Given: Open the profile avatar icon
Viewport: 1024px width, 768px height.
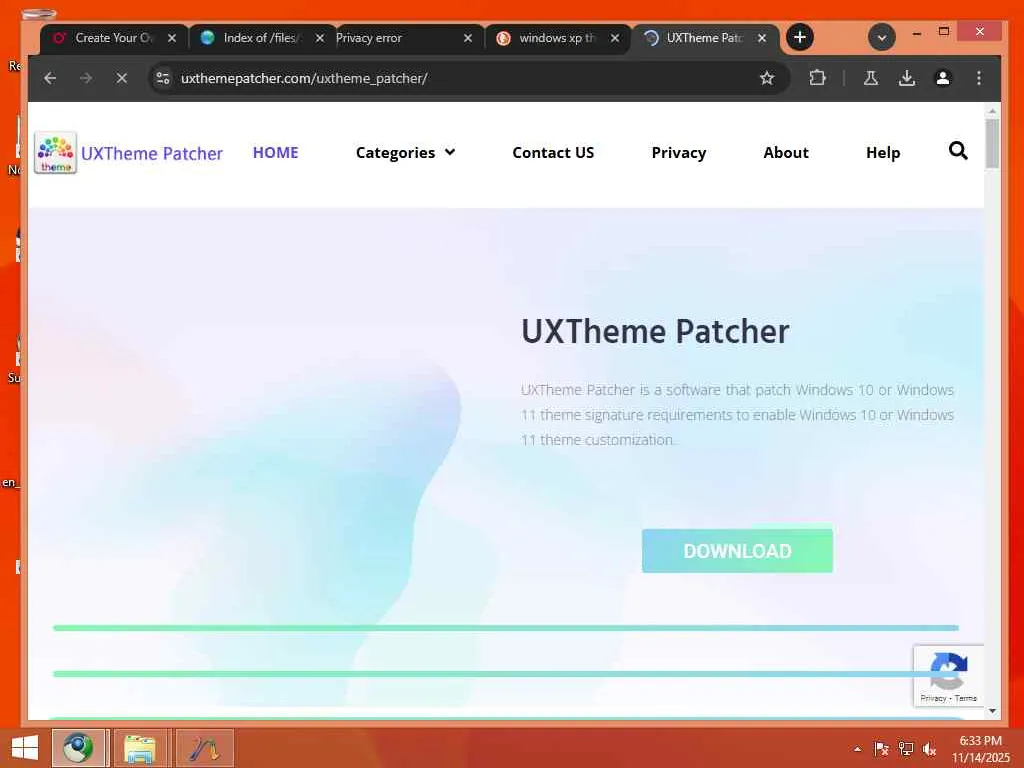Looking at the screenshot, I should click(942, 78).
